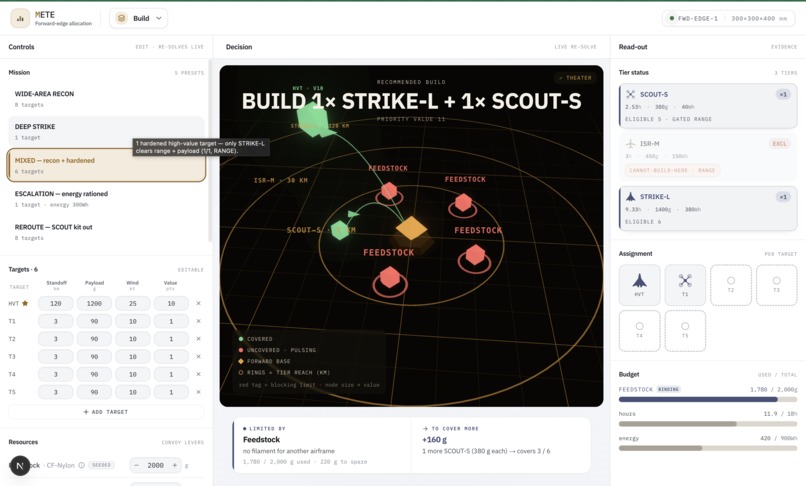Select the empty T3 assignment slot

[x=777, y=285]
